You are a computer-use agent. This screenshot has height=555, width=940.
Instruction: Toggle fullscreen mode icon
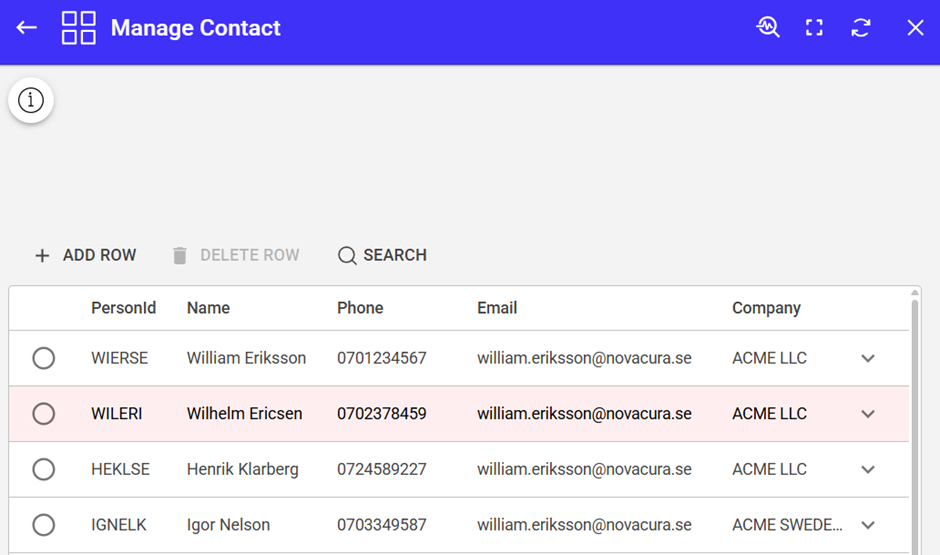pyautogui.click(x=814, y=28)
